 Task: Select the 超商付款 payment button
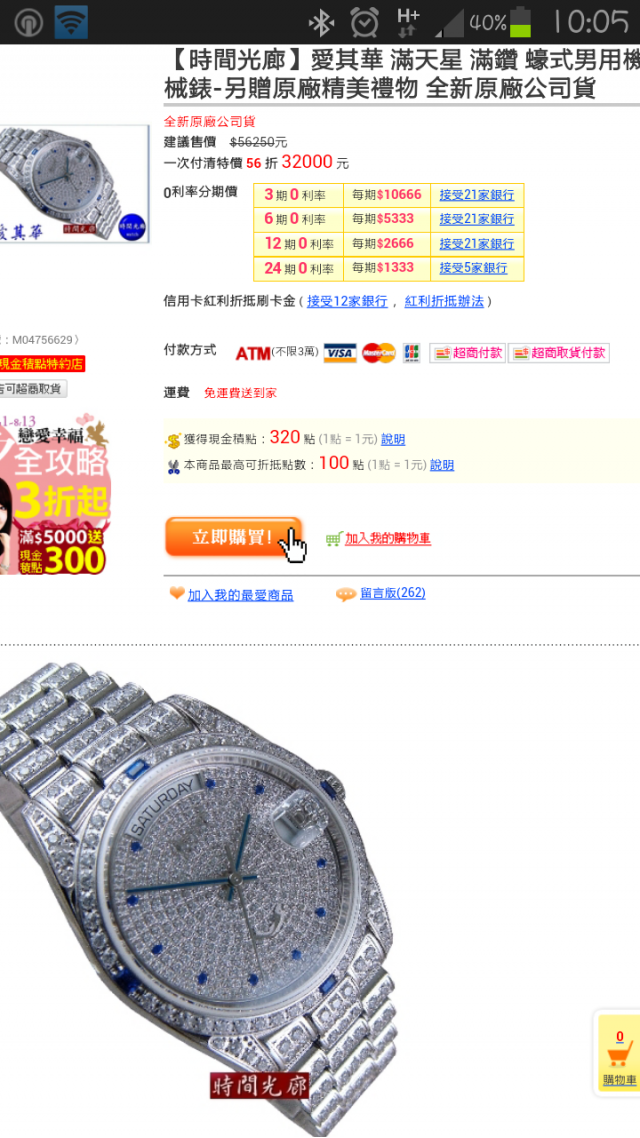point(467,353)
